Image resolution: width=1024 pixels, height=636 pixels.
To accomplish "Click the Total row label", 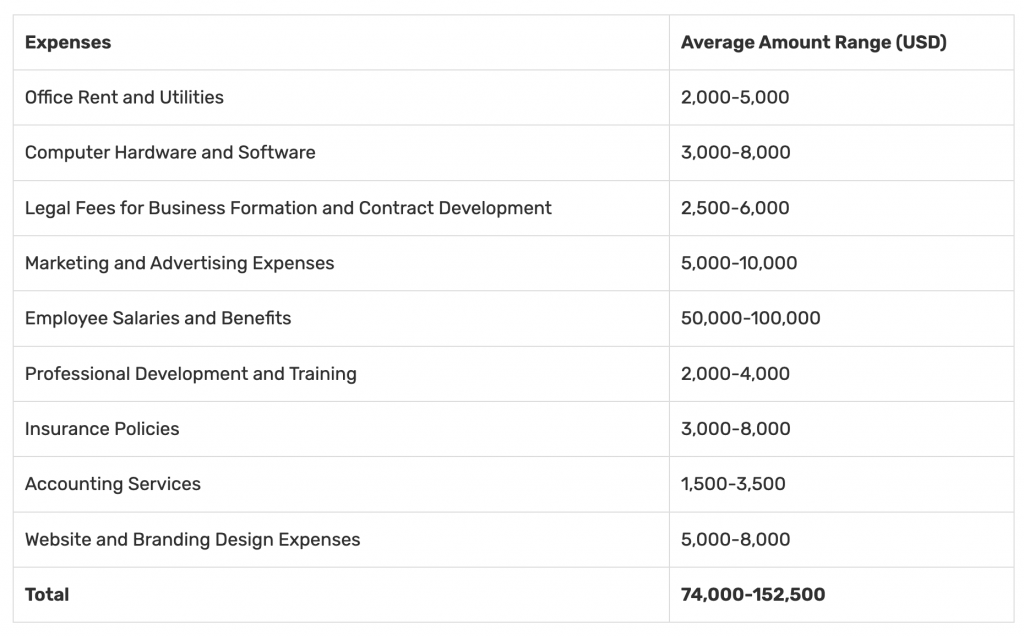I will tap(47, 595).
